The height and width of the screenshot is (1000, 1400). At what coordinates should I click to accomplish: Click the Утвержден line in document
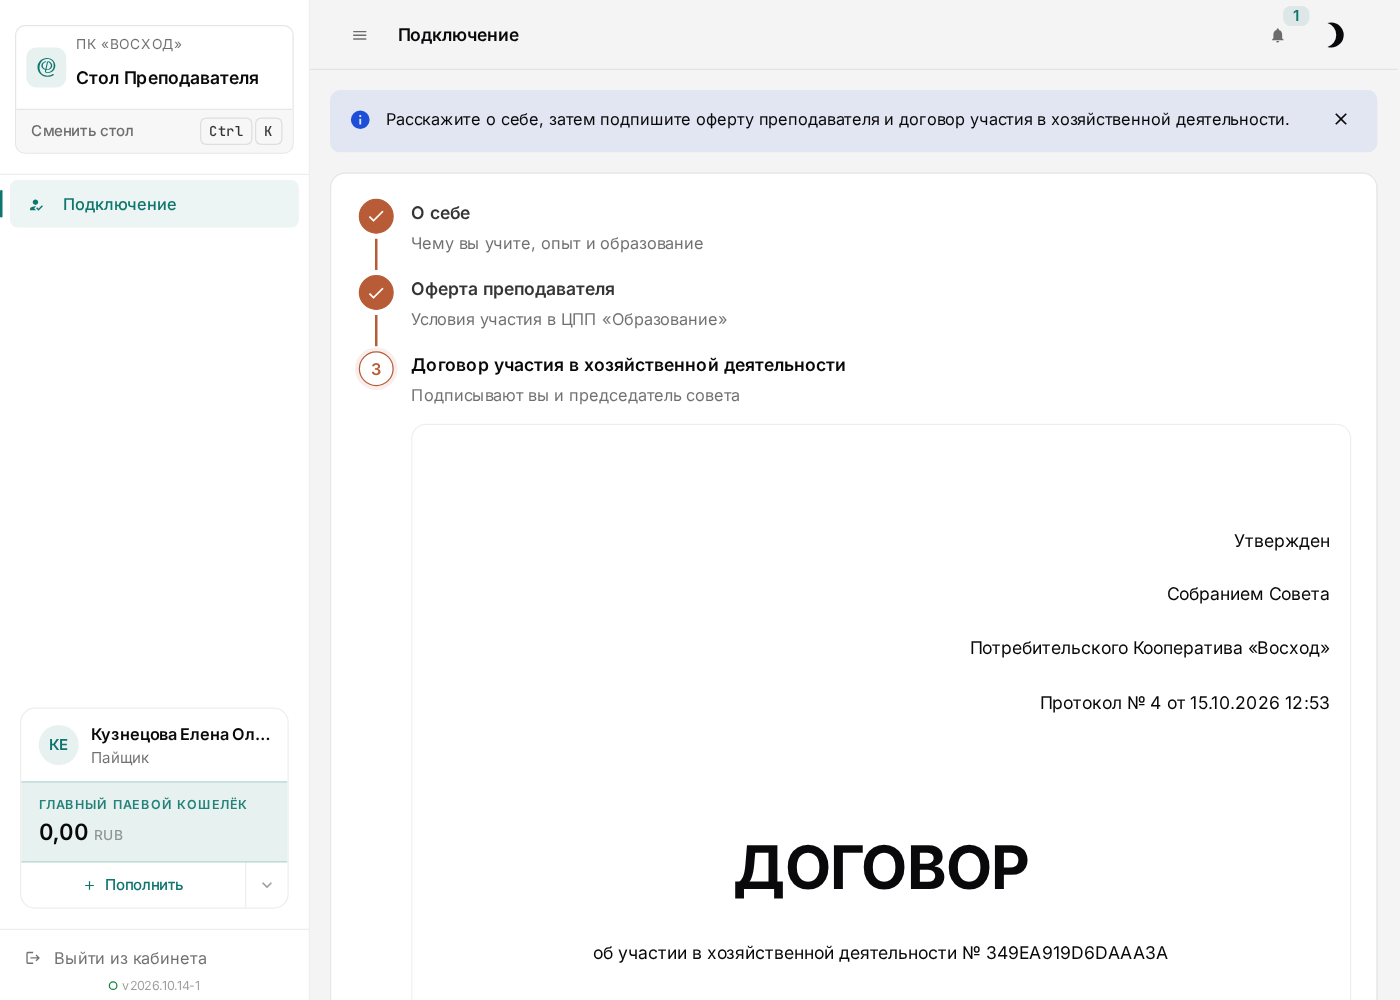pyautogui.click(x=1282, y=541)
